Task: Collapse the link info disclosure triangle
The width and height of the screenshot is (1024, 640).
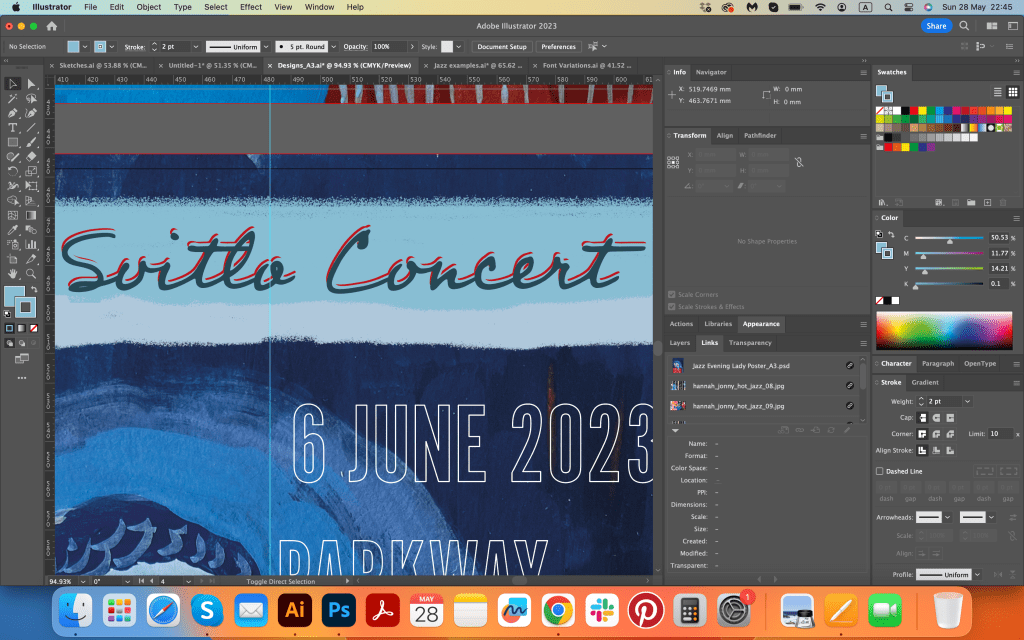Action: [x=675, y=430]
